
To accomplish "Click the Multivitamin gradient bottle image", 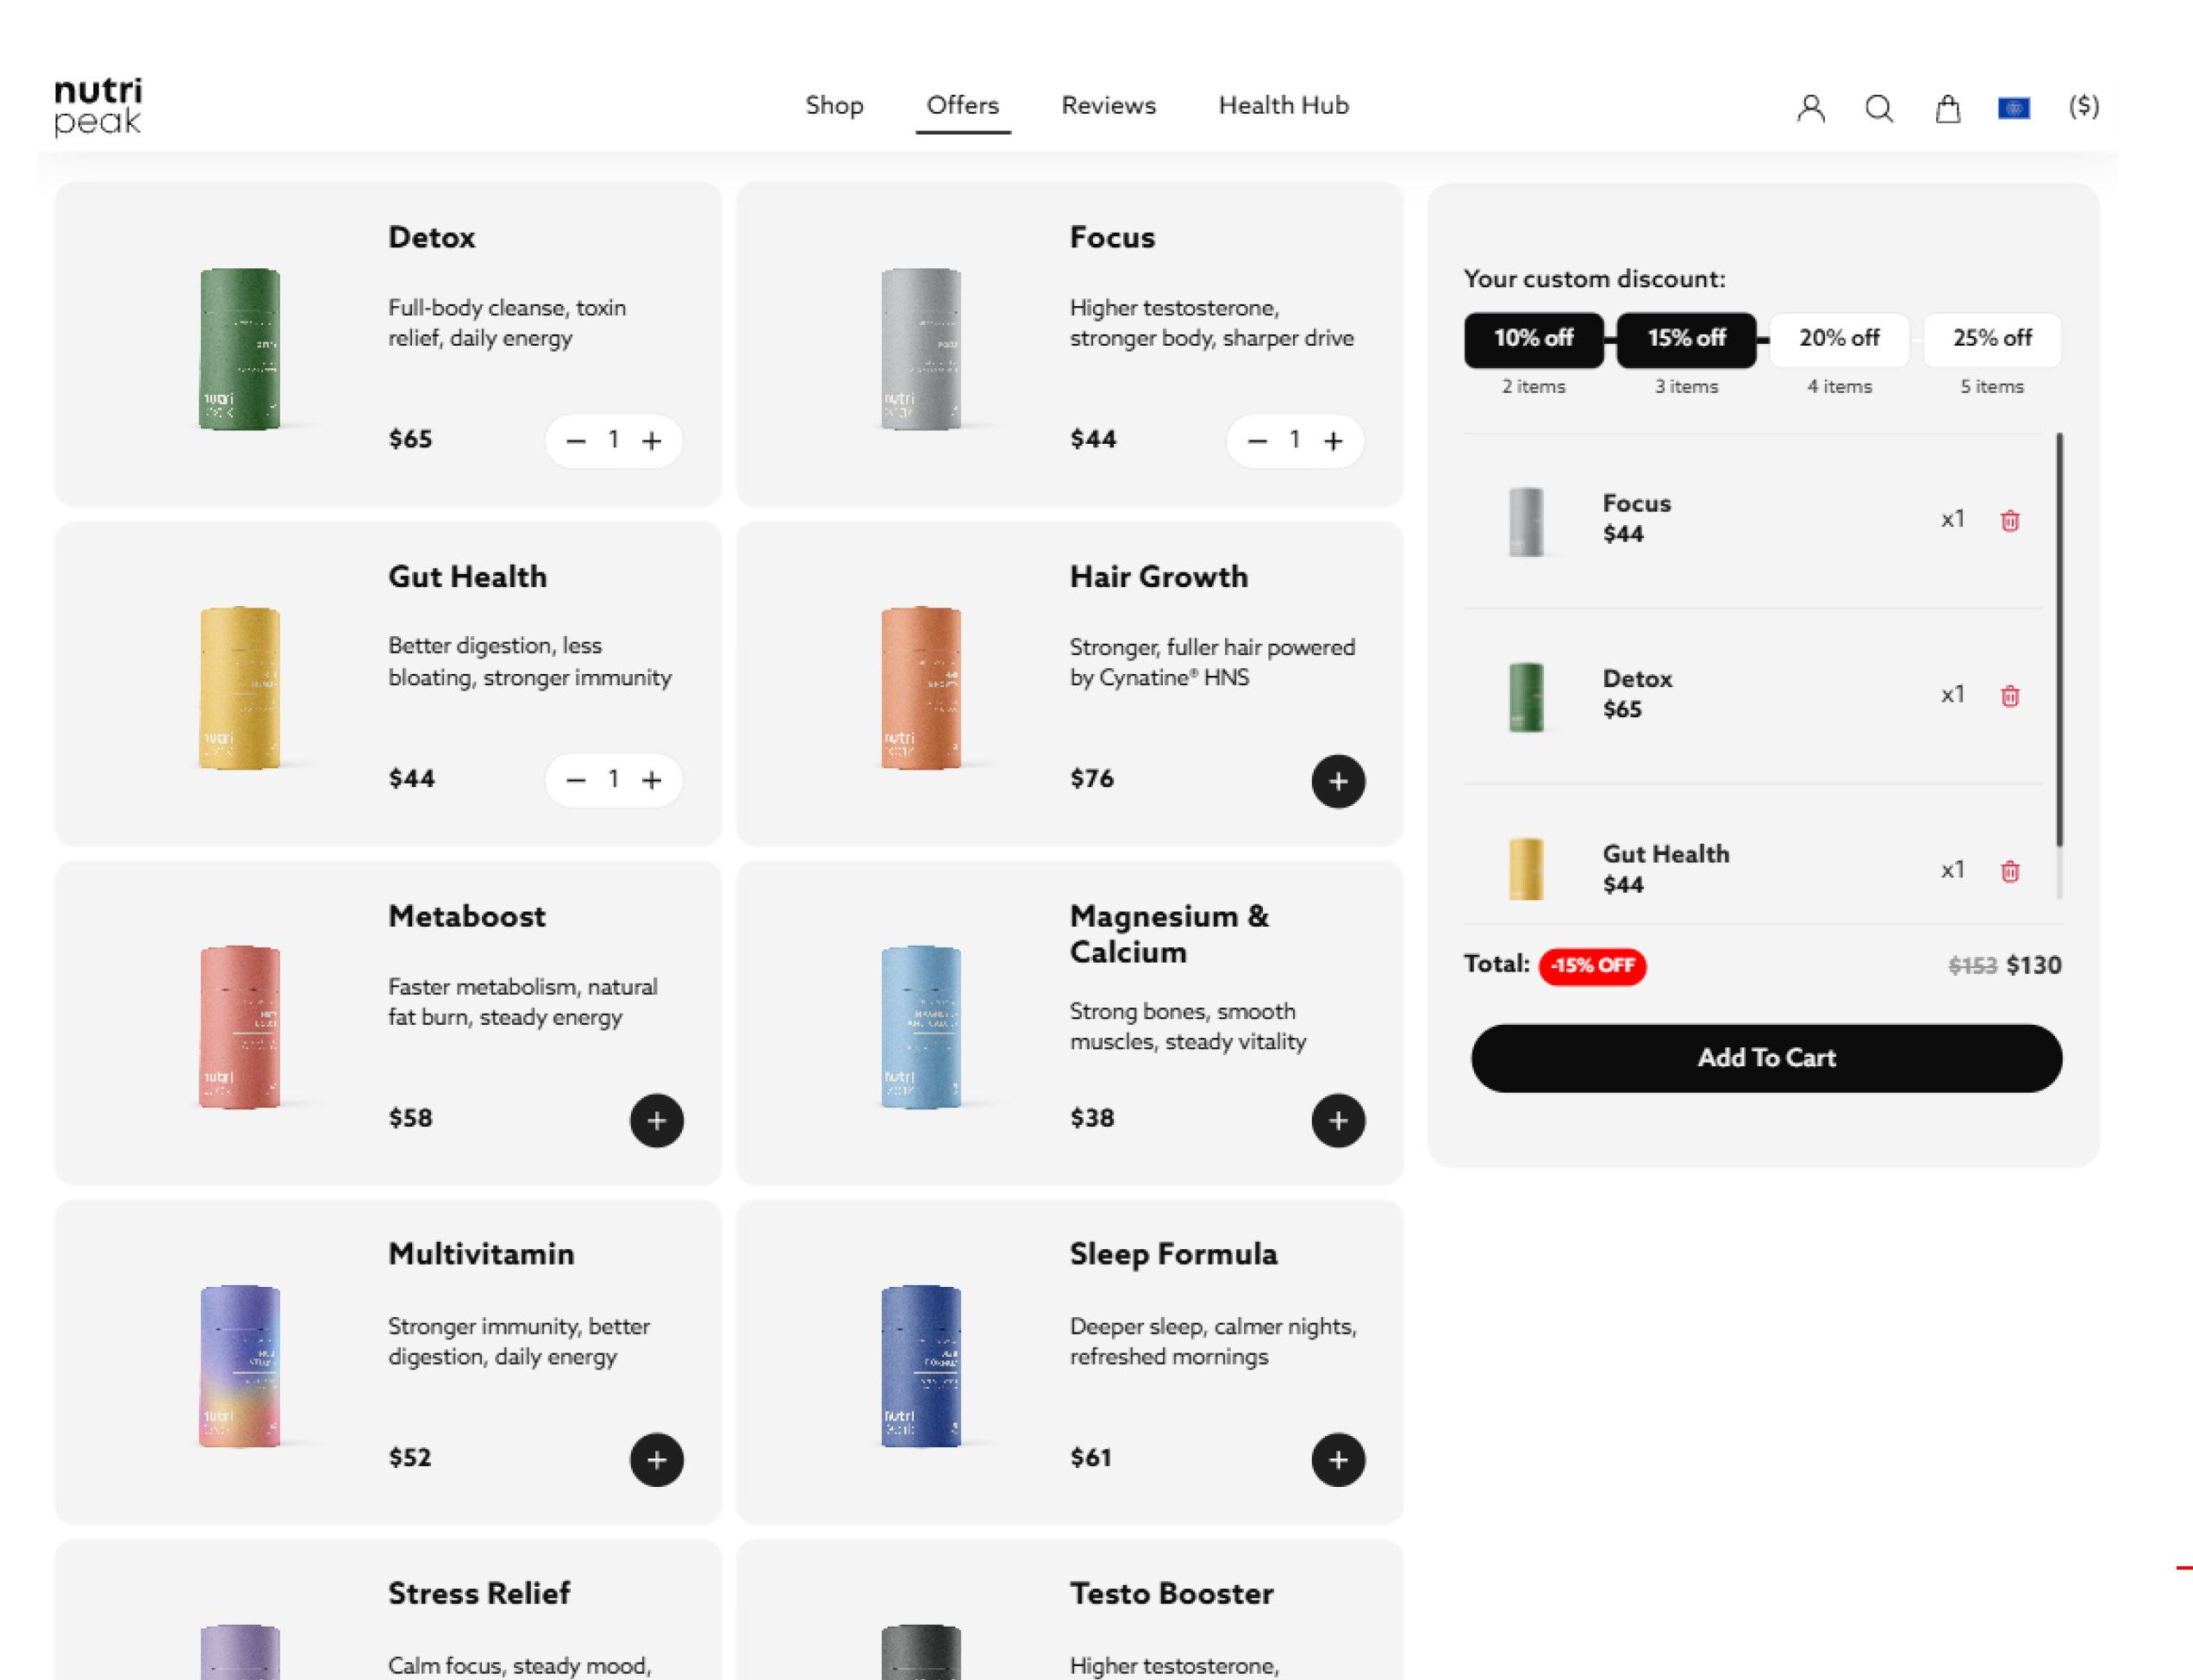I will pyautogui.click(x=239, y=1365).
